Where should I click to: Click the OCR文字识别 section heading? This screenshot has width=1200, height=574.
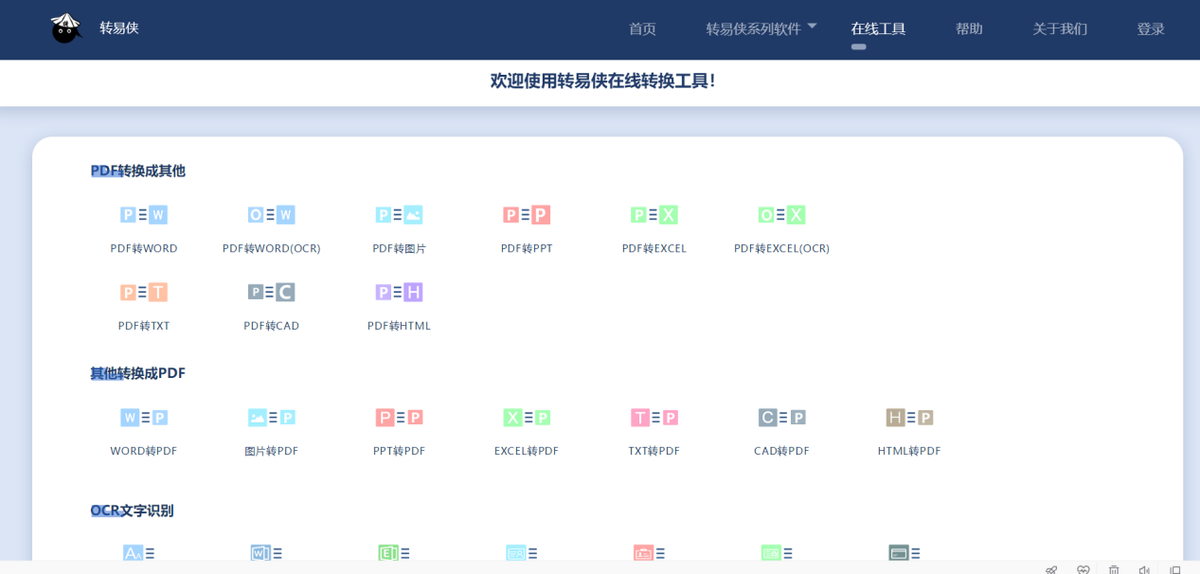[x=132, y=511]
